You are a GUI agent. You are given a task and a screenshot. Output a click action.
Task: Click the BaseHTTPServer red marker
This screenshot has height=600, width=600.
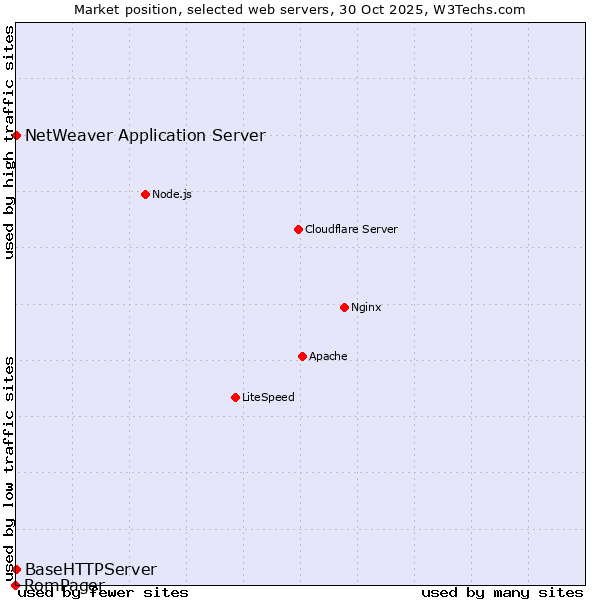click(16, 569)
